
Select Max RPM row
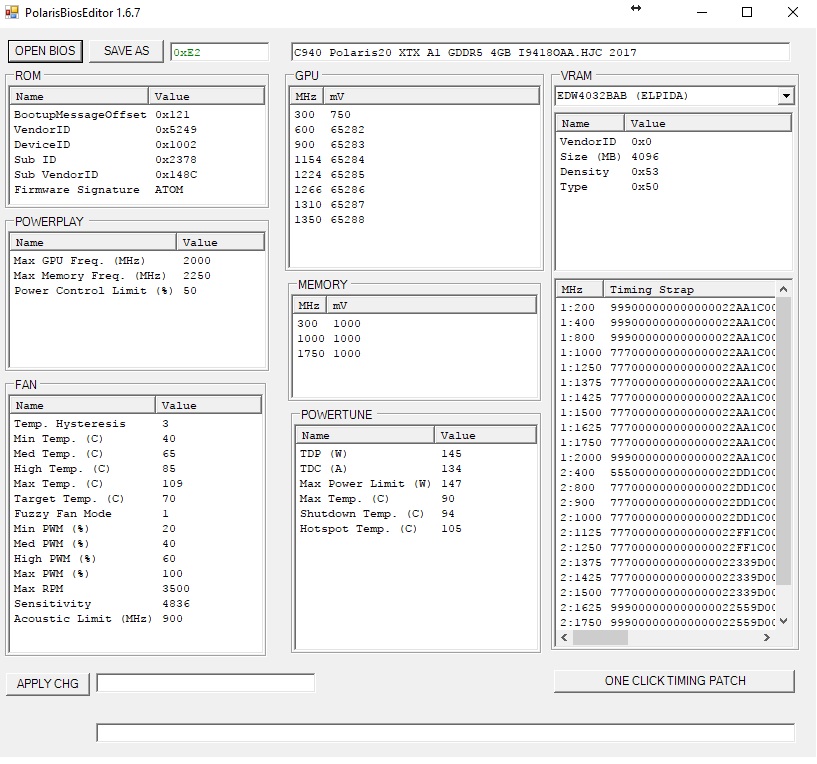(x=136, y=589)
